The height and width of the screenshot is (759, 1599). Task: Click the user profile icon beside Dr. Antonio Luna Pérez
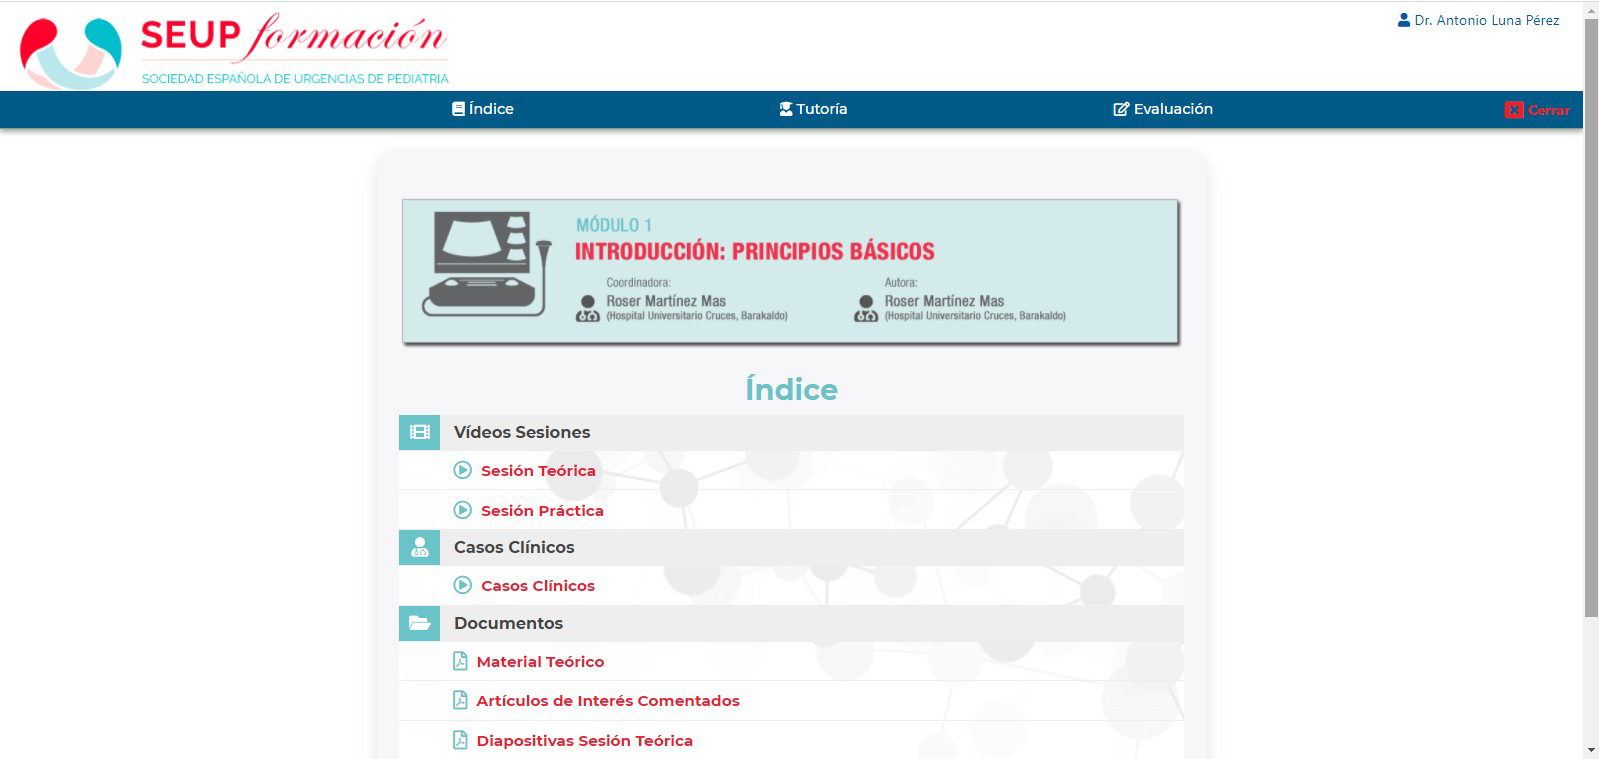click(x=1404, y=20)
